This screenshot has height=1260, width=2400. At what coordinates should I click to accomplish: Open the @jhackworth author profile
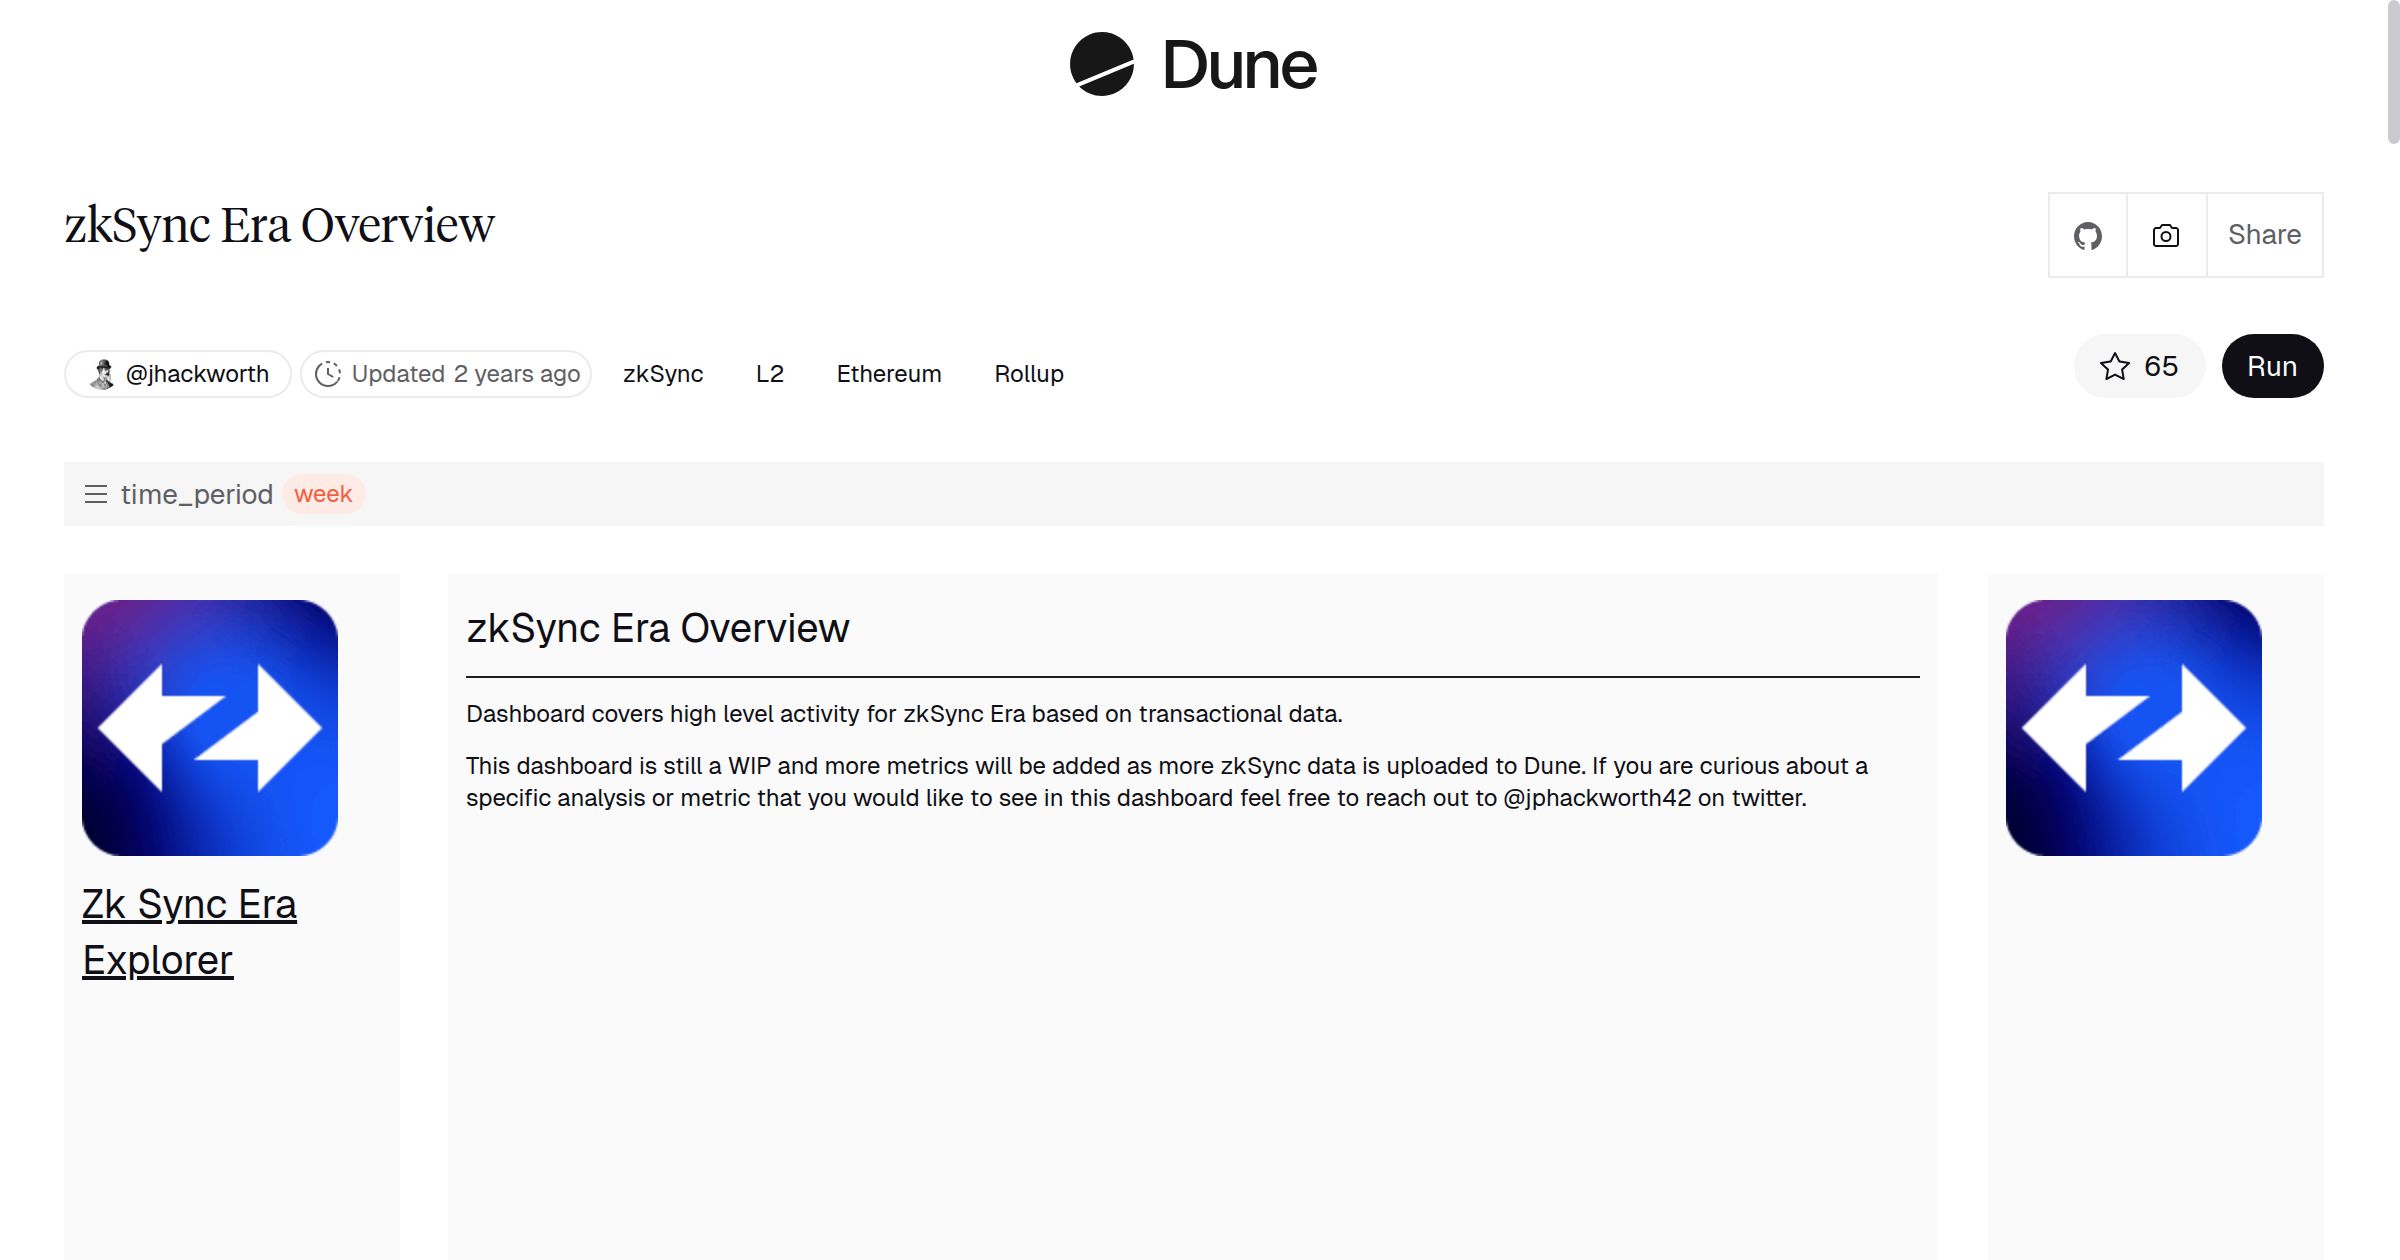click(x=197, y=374)
